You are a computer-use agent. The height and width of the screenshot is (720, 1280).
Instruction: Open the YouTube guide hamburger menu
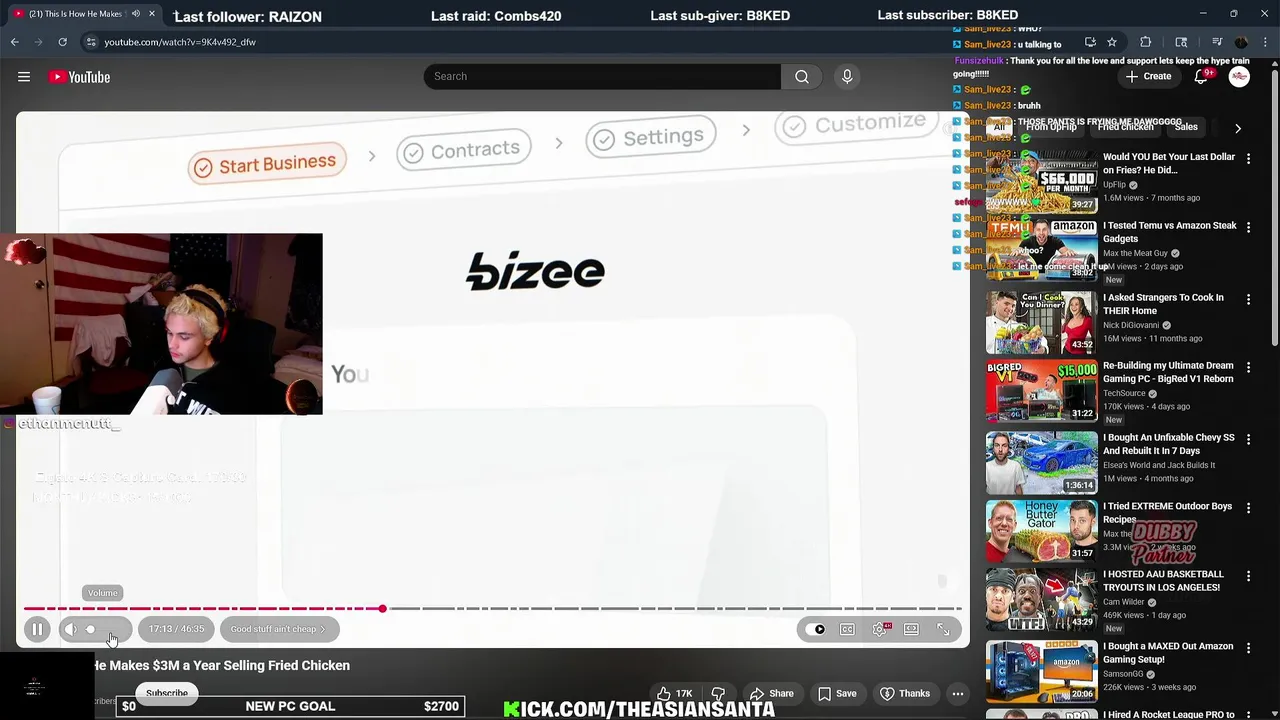pos(24,77)
